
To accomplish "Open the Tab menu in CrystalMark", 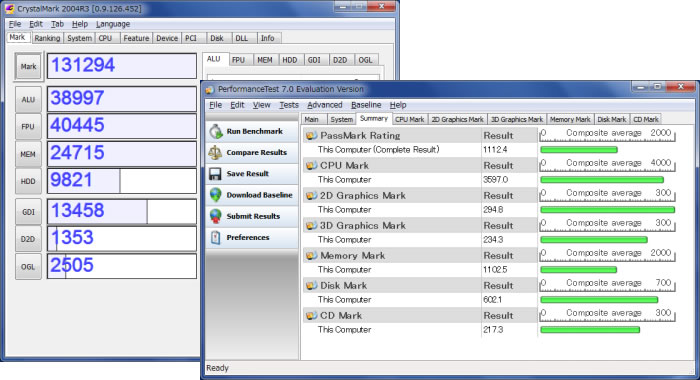I will [x=57, y=24].
